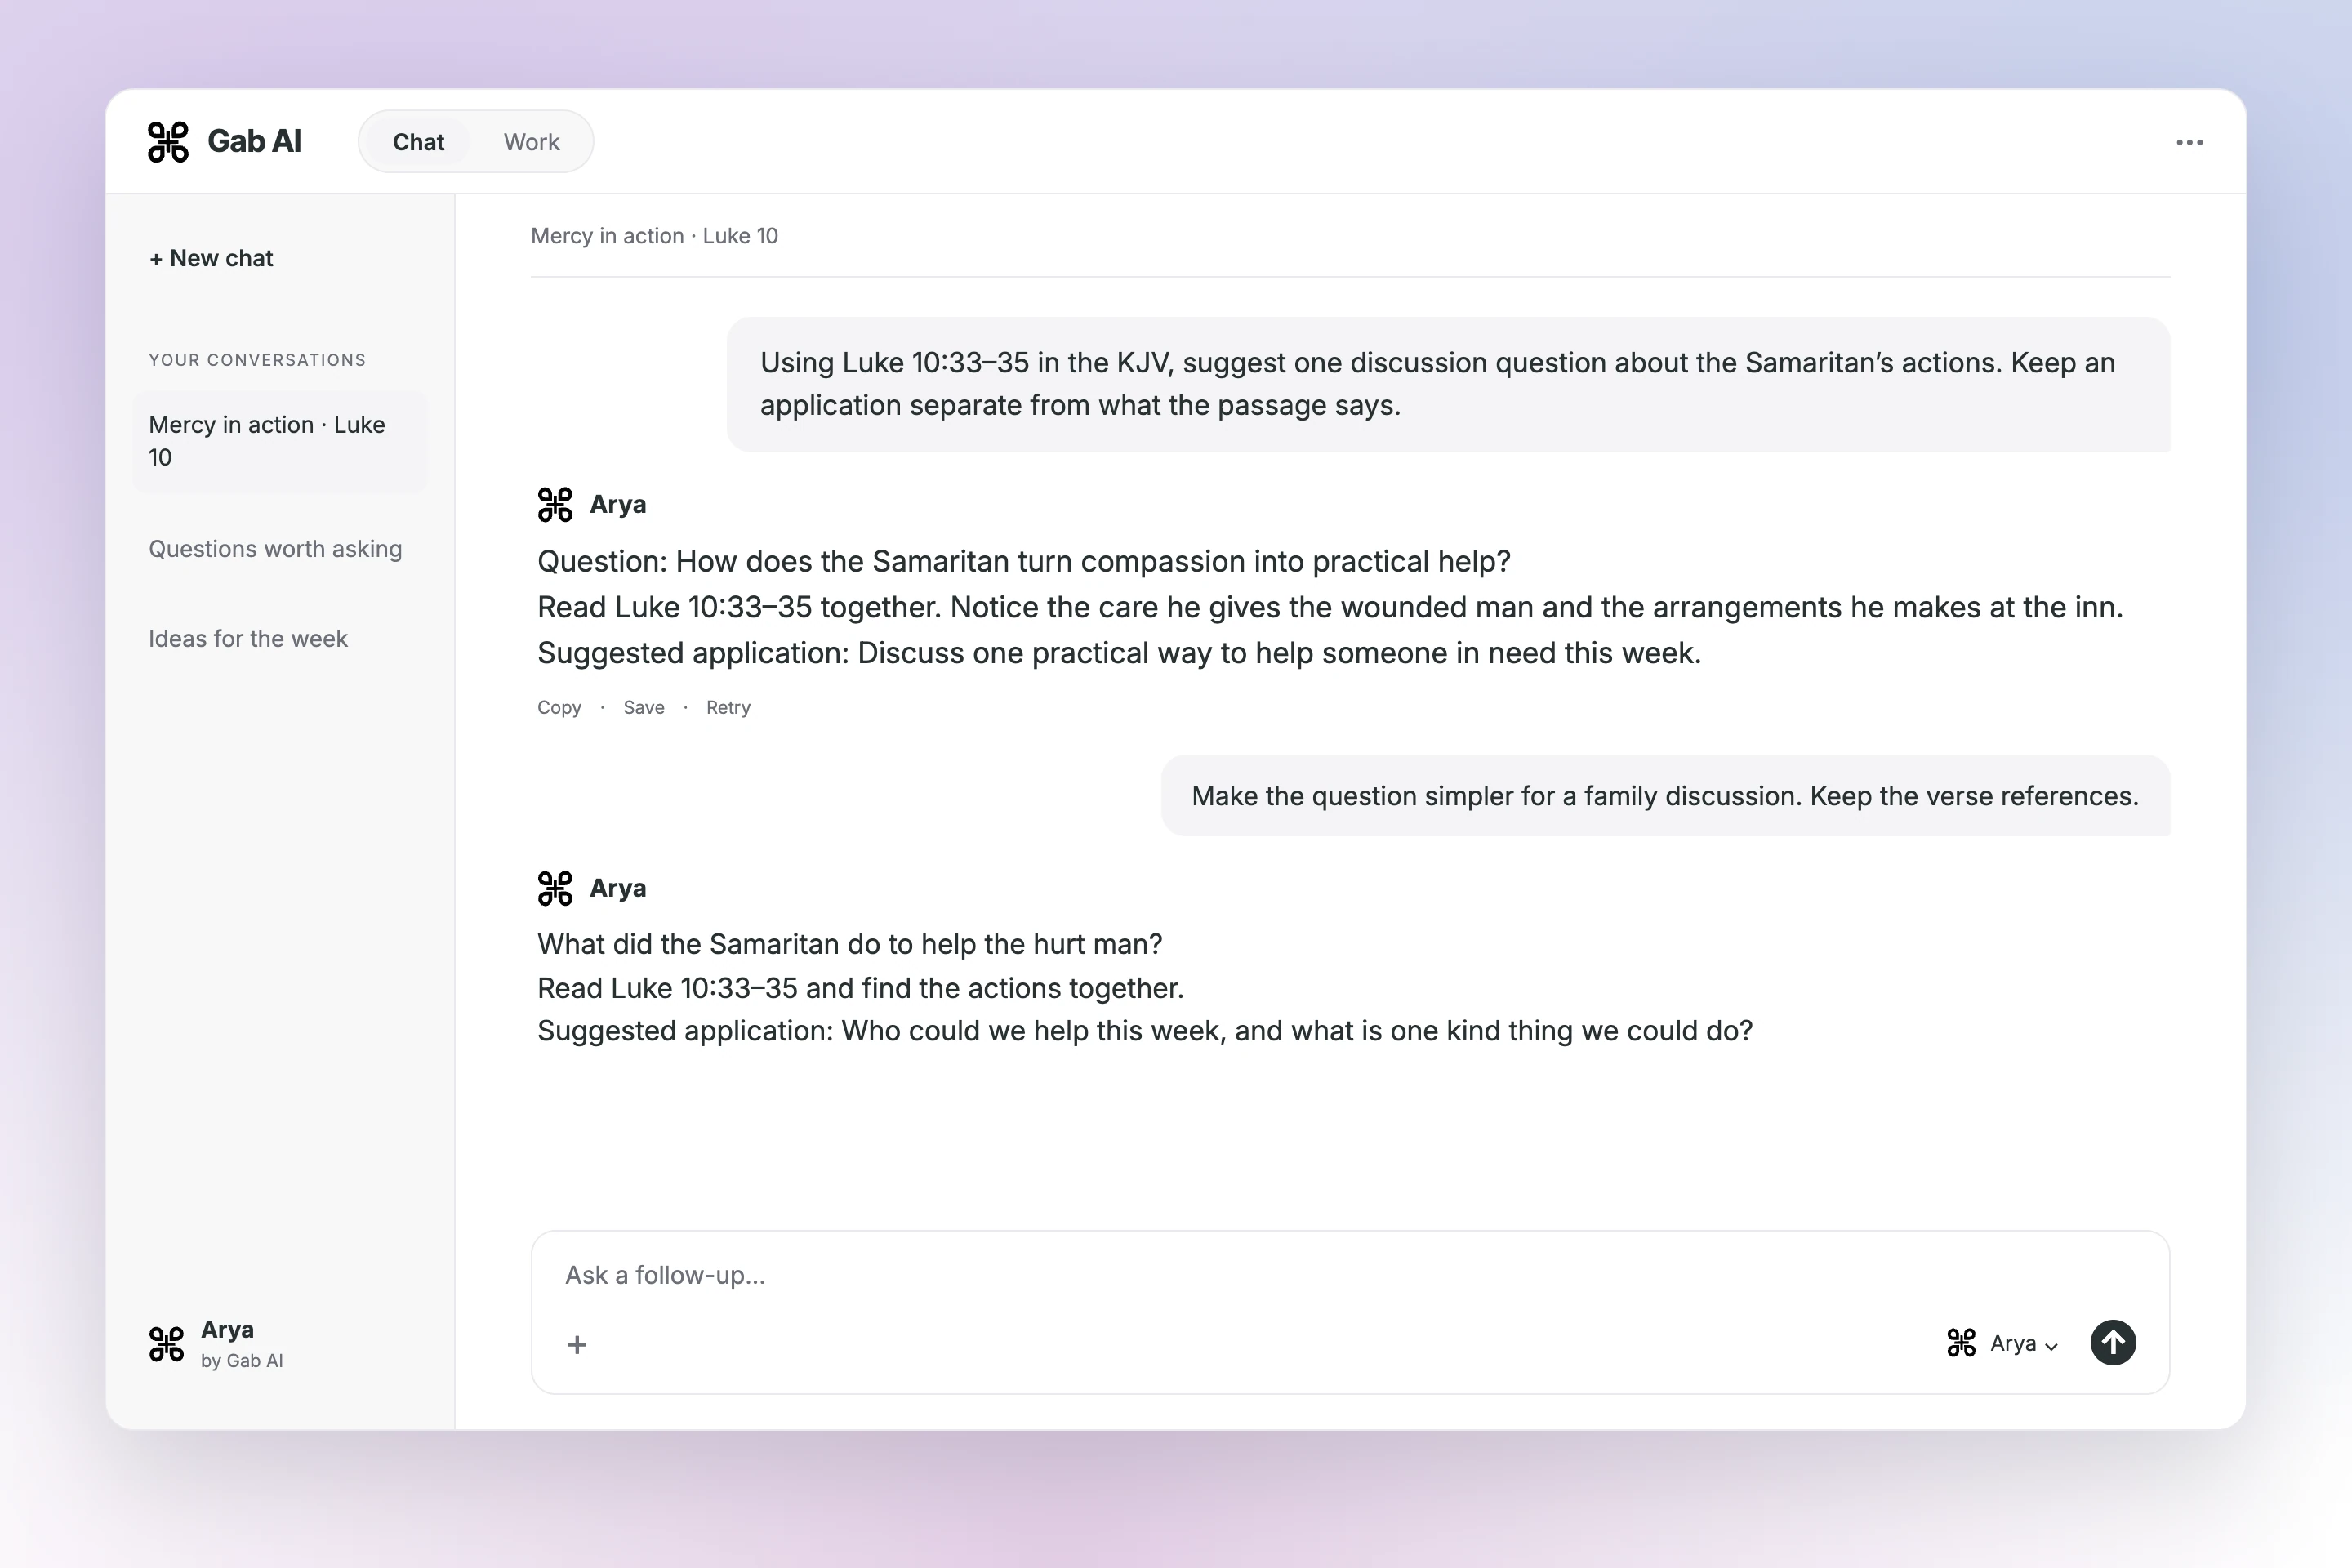Save the first Arya response
Viewport: 2352px width, 1568px height.
coord(644,707)
